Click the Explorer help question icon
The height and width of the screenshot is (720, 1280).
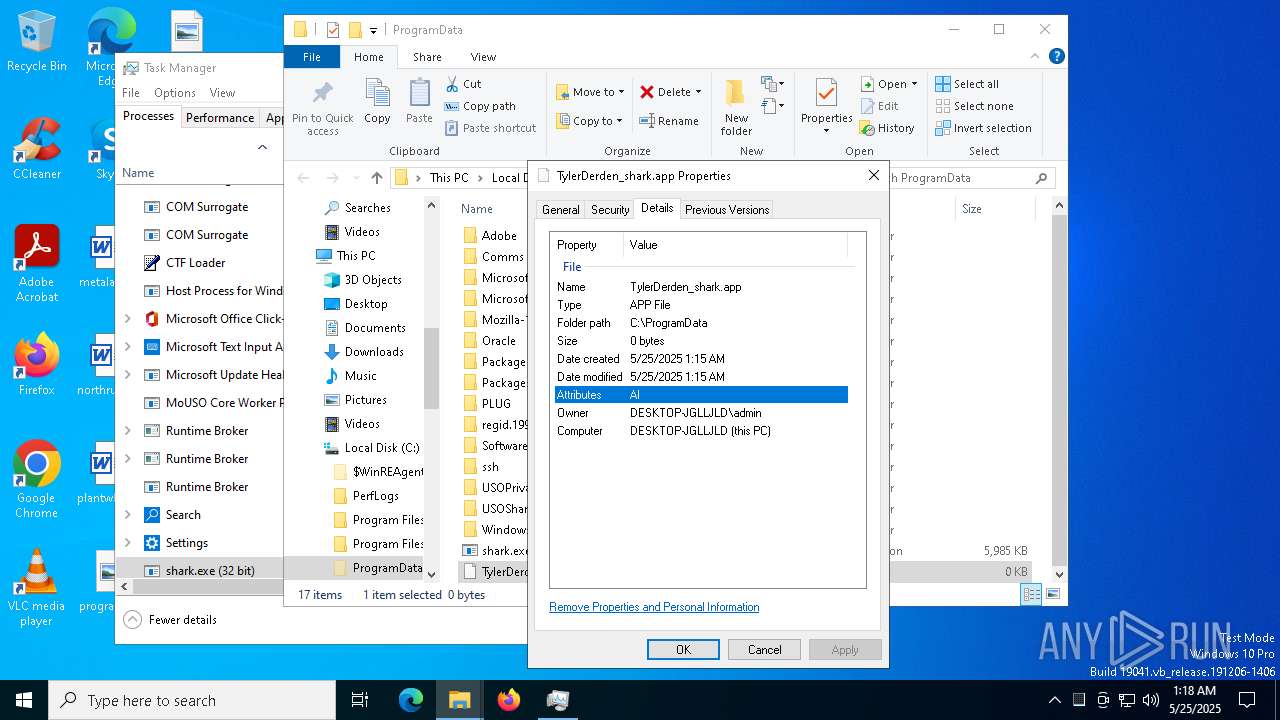point(1056,57)
